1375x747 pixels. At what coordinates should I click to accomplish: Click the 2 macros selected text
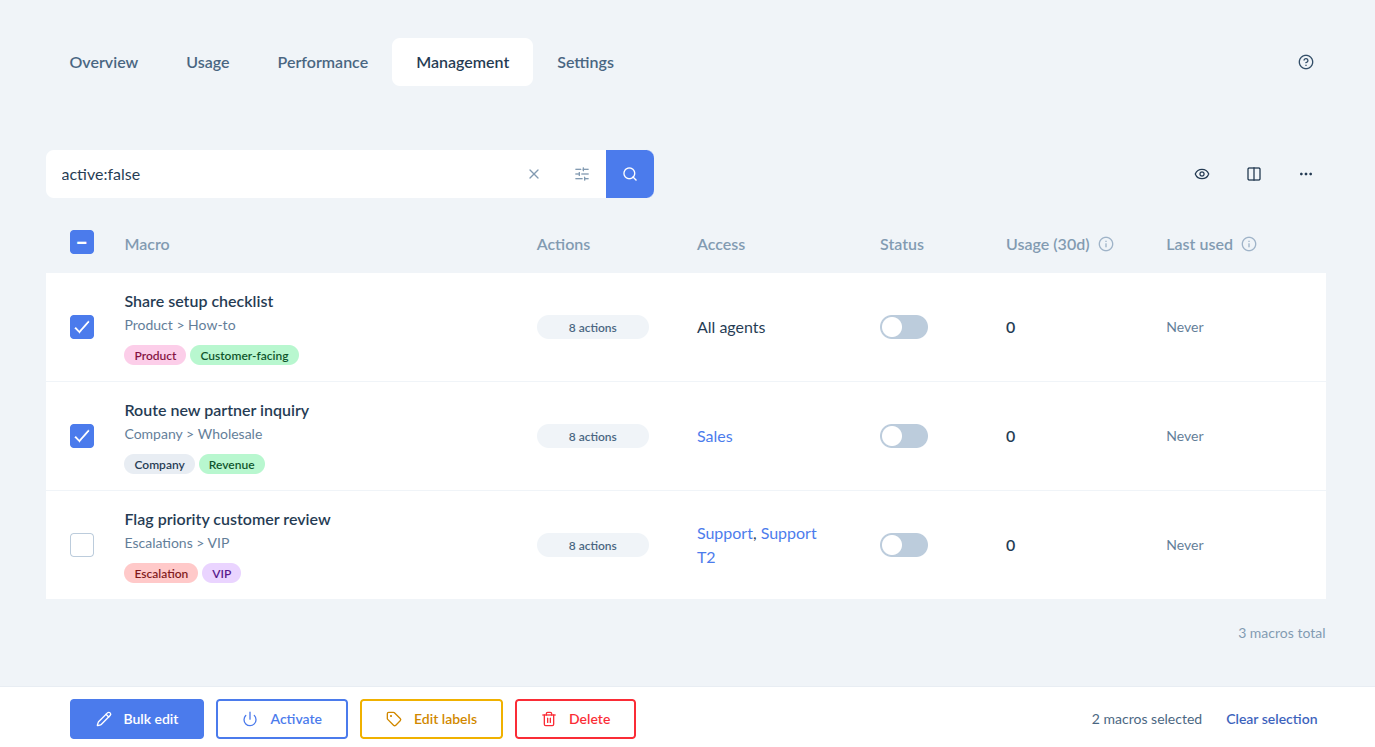click(1147, 719)
